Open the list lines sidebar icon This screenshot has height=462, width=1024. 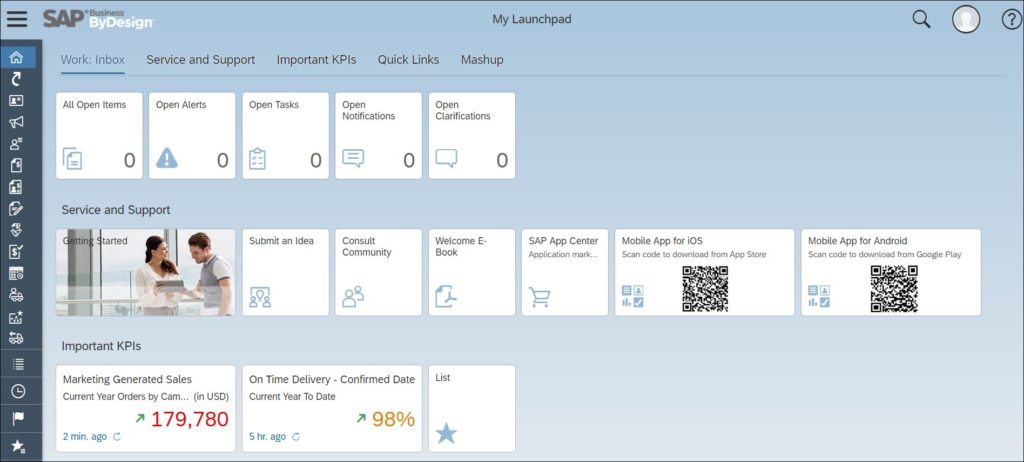18,364
